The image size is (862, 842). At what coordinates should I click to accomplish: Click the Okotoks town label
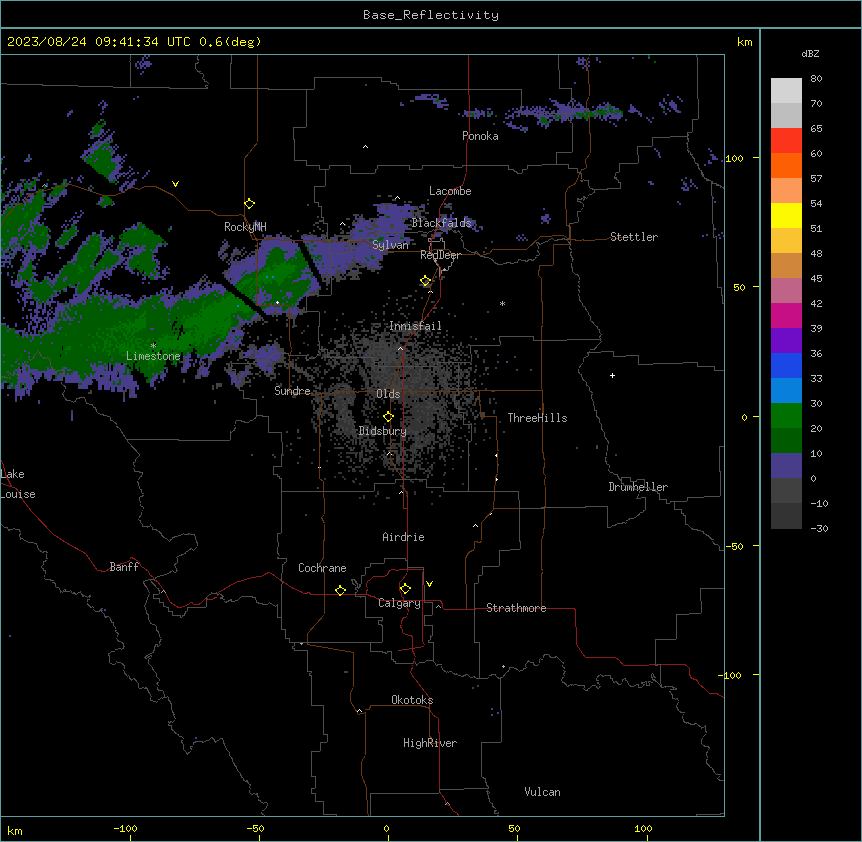412,700
